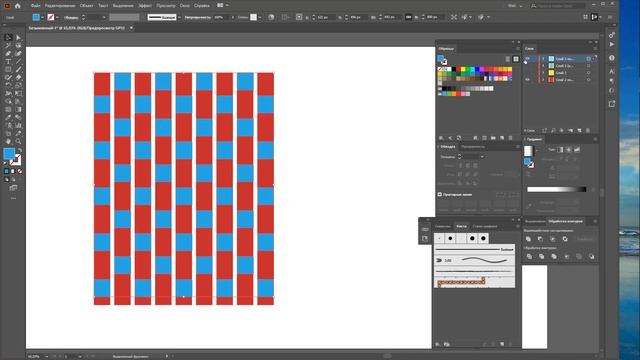Open the fill color dropdown in the control bar

(x=42, y=17)
